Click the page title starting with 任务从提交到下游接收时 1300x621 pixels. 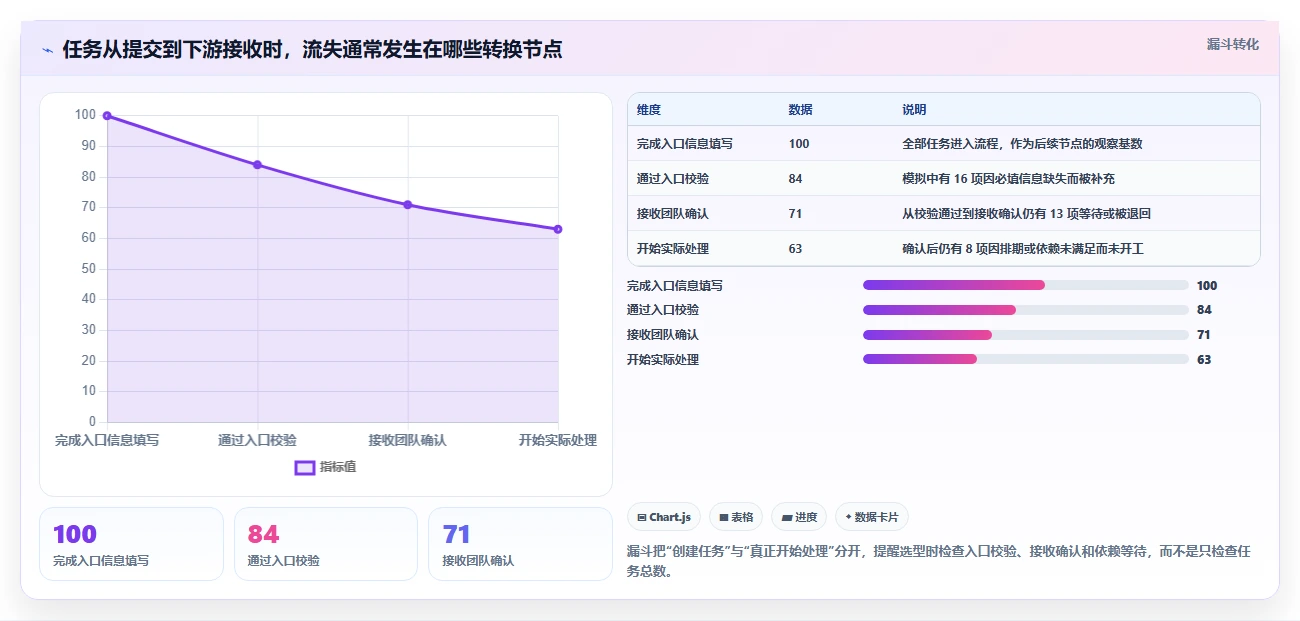coord(312,50)
